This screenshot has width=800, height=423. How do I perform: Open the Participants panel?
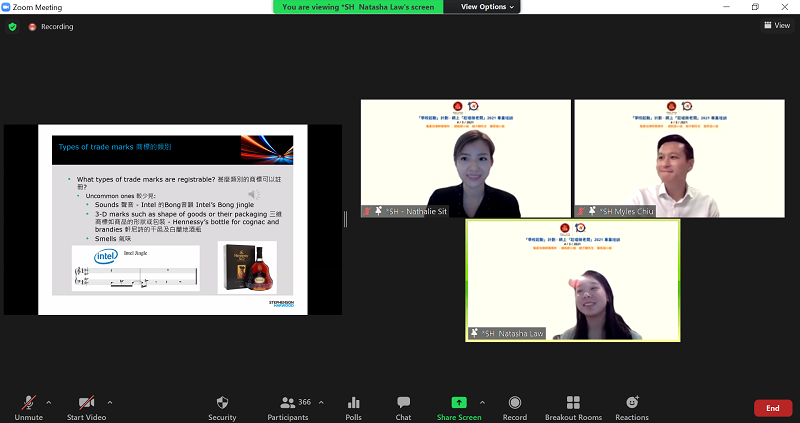pos(288,403)
